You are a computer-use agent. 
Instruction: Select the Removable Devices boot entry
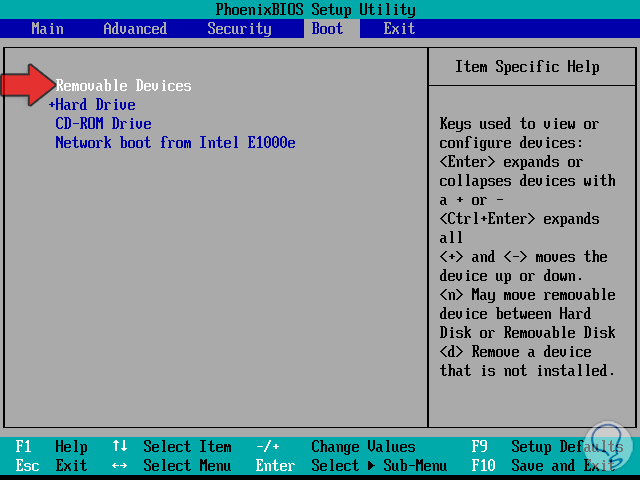(x=123, y=86)
